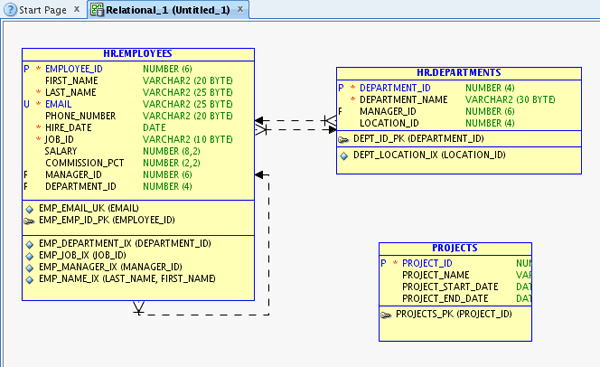Click the F marker beside employees MANAGER_ID
The width and height of the screenshot is (600, 367).
pyautogui.click(x=26, y=175)
